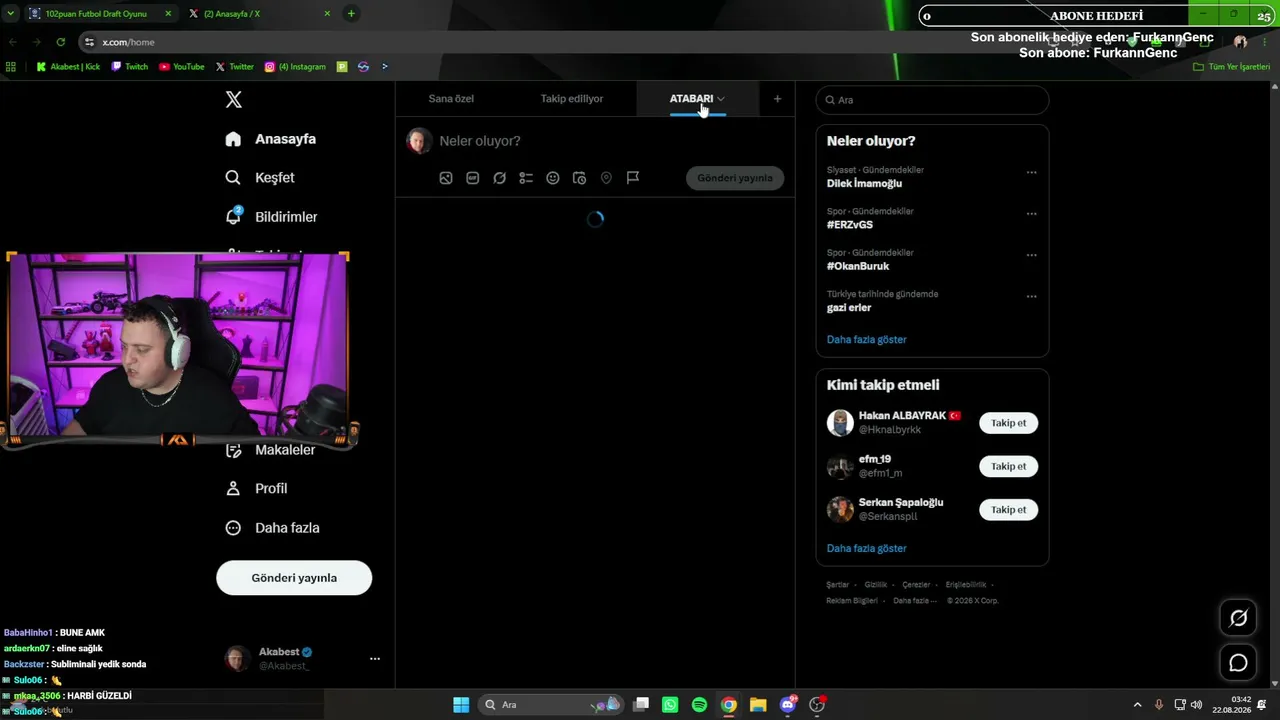1280x720 pixels.
Task: Expand the browser tab search dropdown
Action: click(x=11, y=14)
